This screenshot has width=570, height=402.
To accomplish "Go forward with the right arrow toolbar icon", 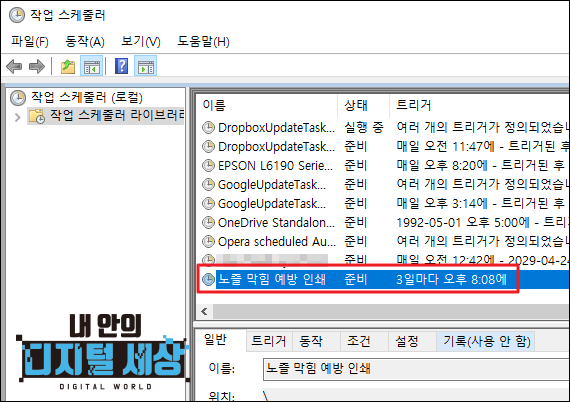I will (x=36, y=67).
